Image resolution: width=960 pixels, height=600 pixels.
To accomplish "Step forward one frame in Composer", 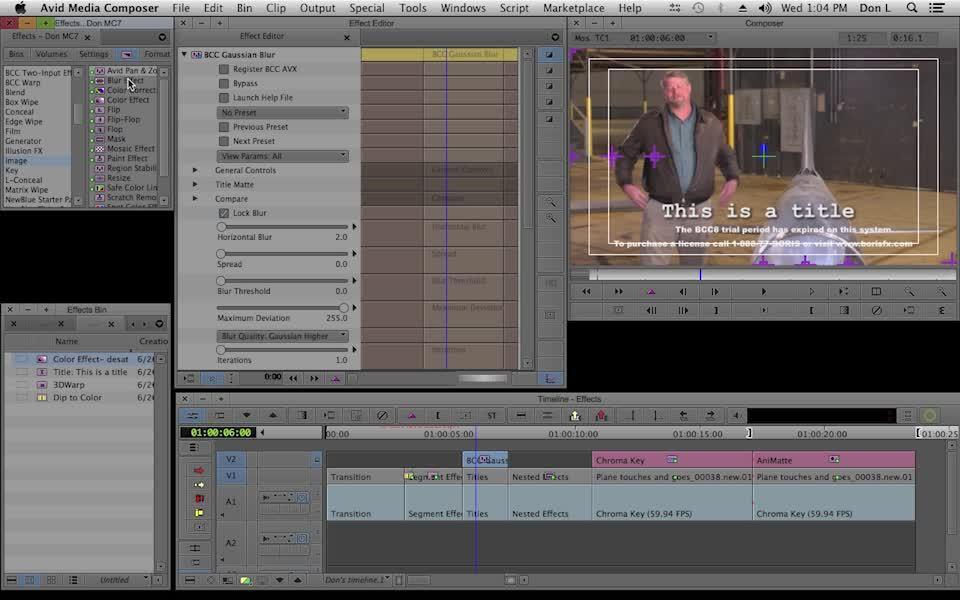I will tap(714, 292).
